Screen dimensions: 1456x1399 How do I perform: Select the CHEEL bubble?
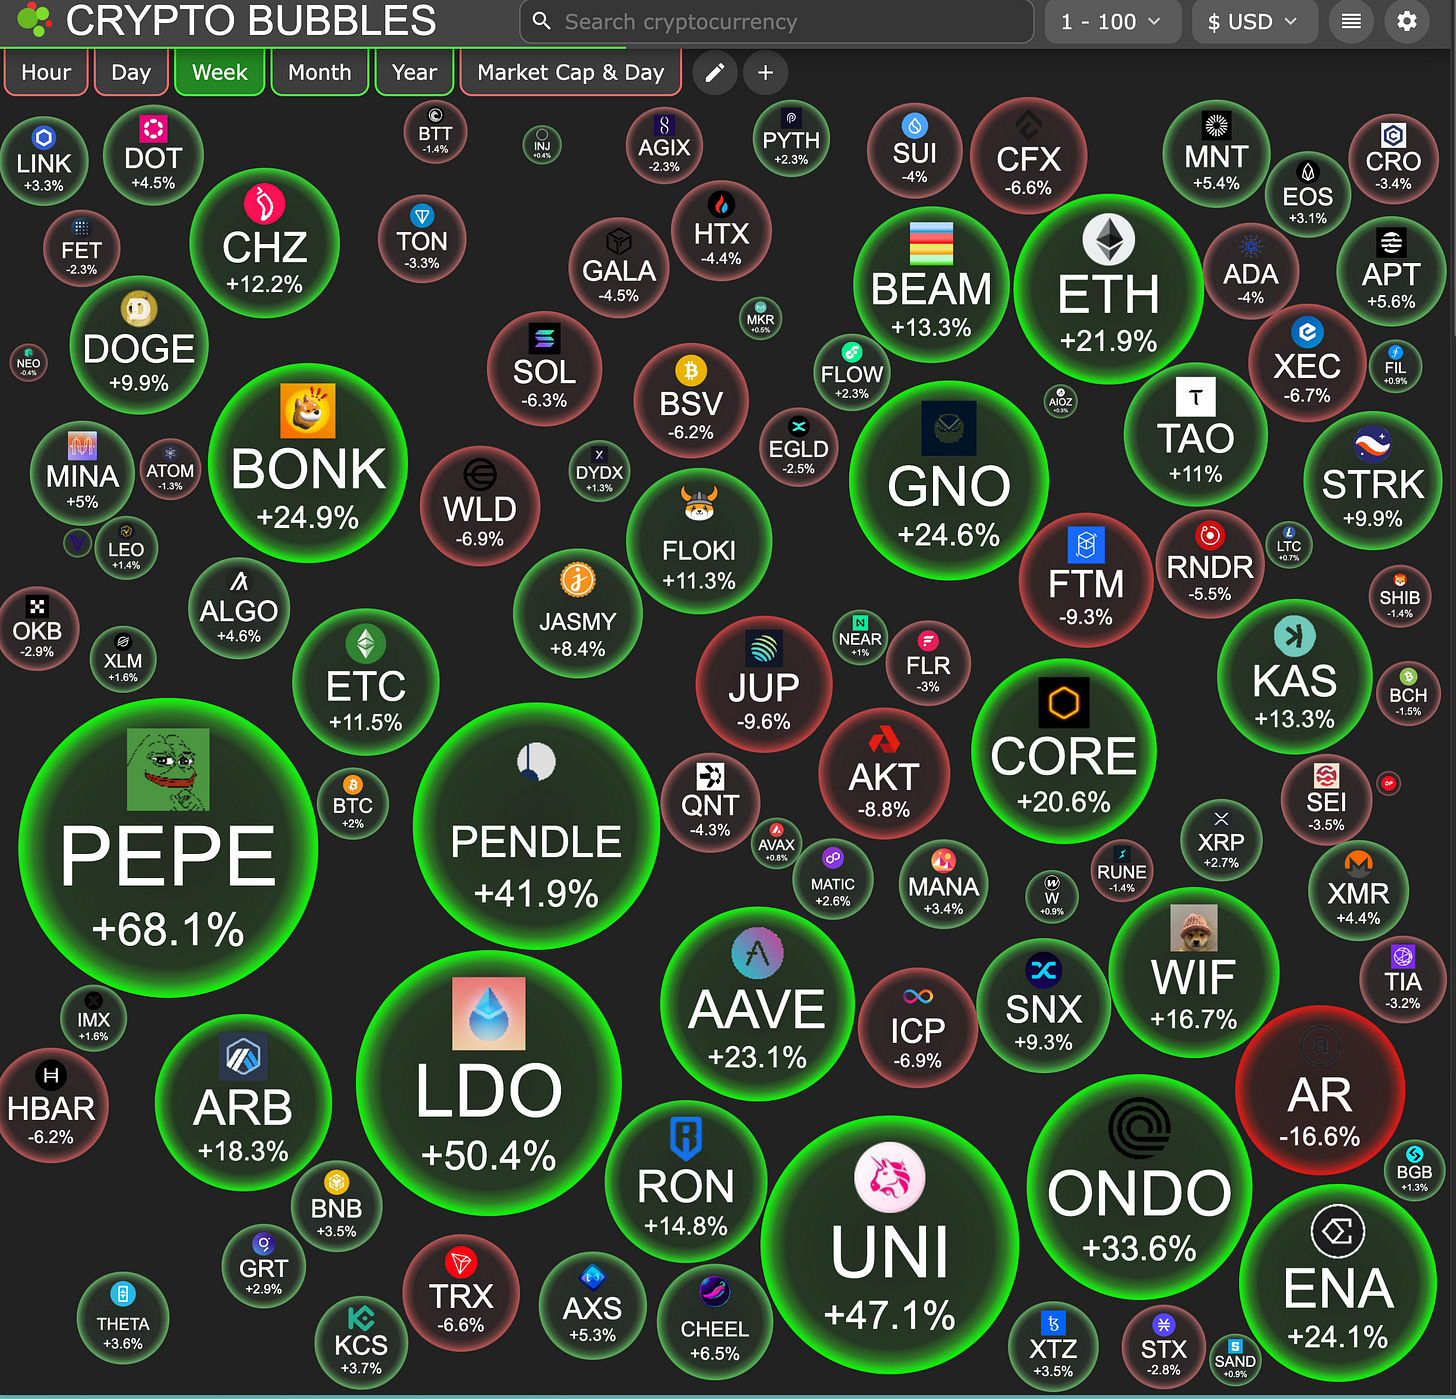(715, 1322)
